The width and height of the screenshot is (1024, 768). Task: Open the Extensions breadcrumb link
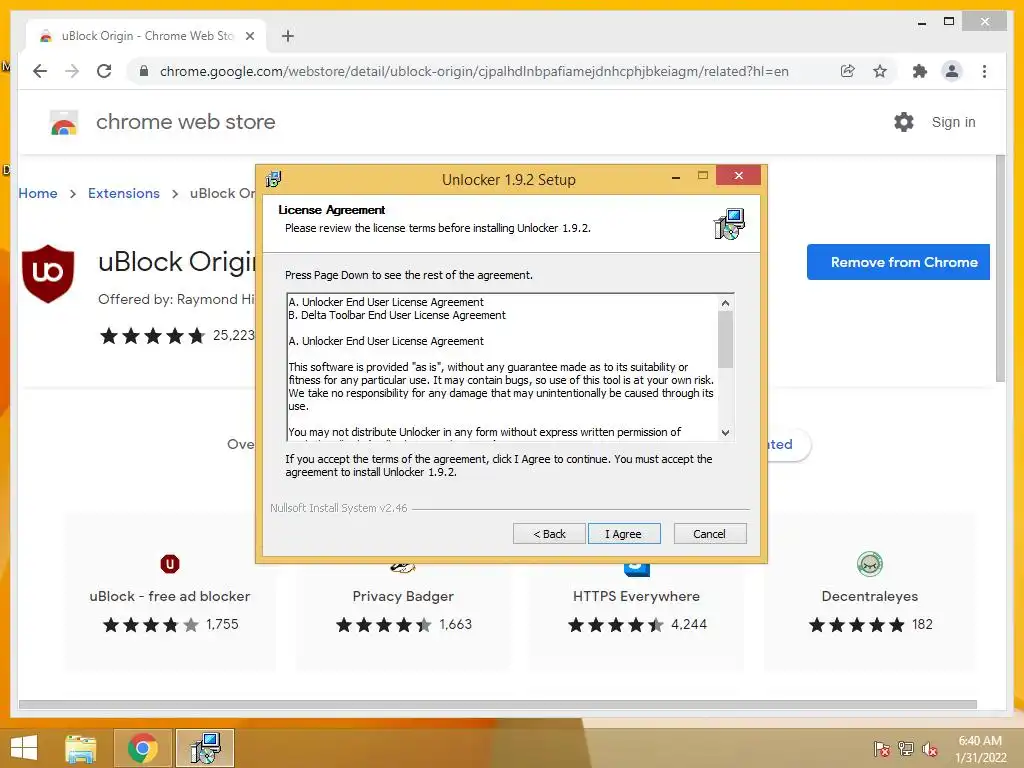(124, 193)
